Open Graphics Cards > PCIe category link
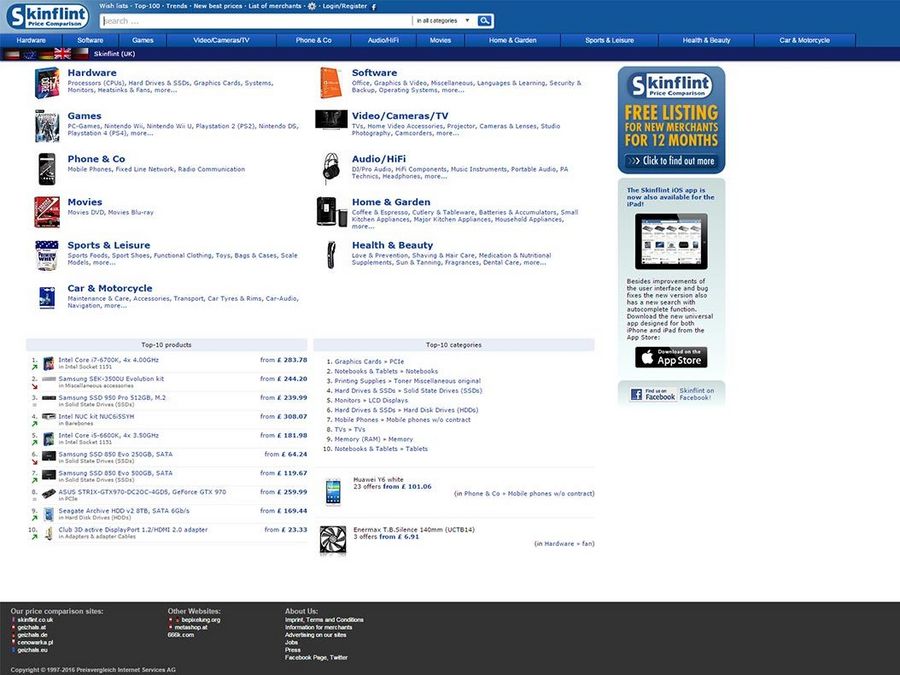900x675 pixels. (371, 361)
